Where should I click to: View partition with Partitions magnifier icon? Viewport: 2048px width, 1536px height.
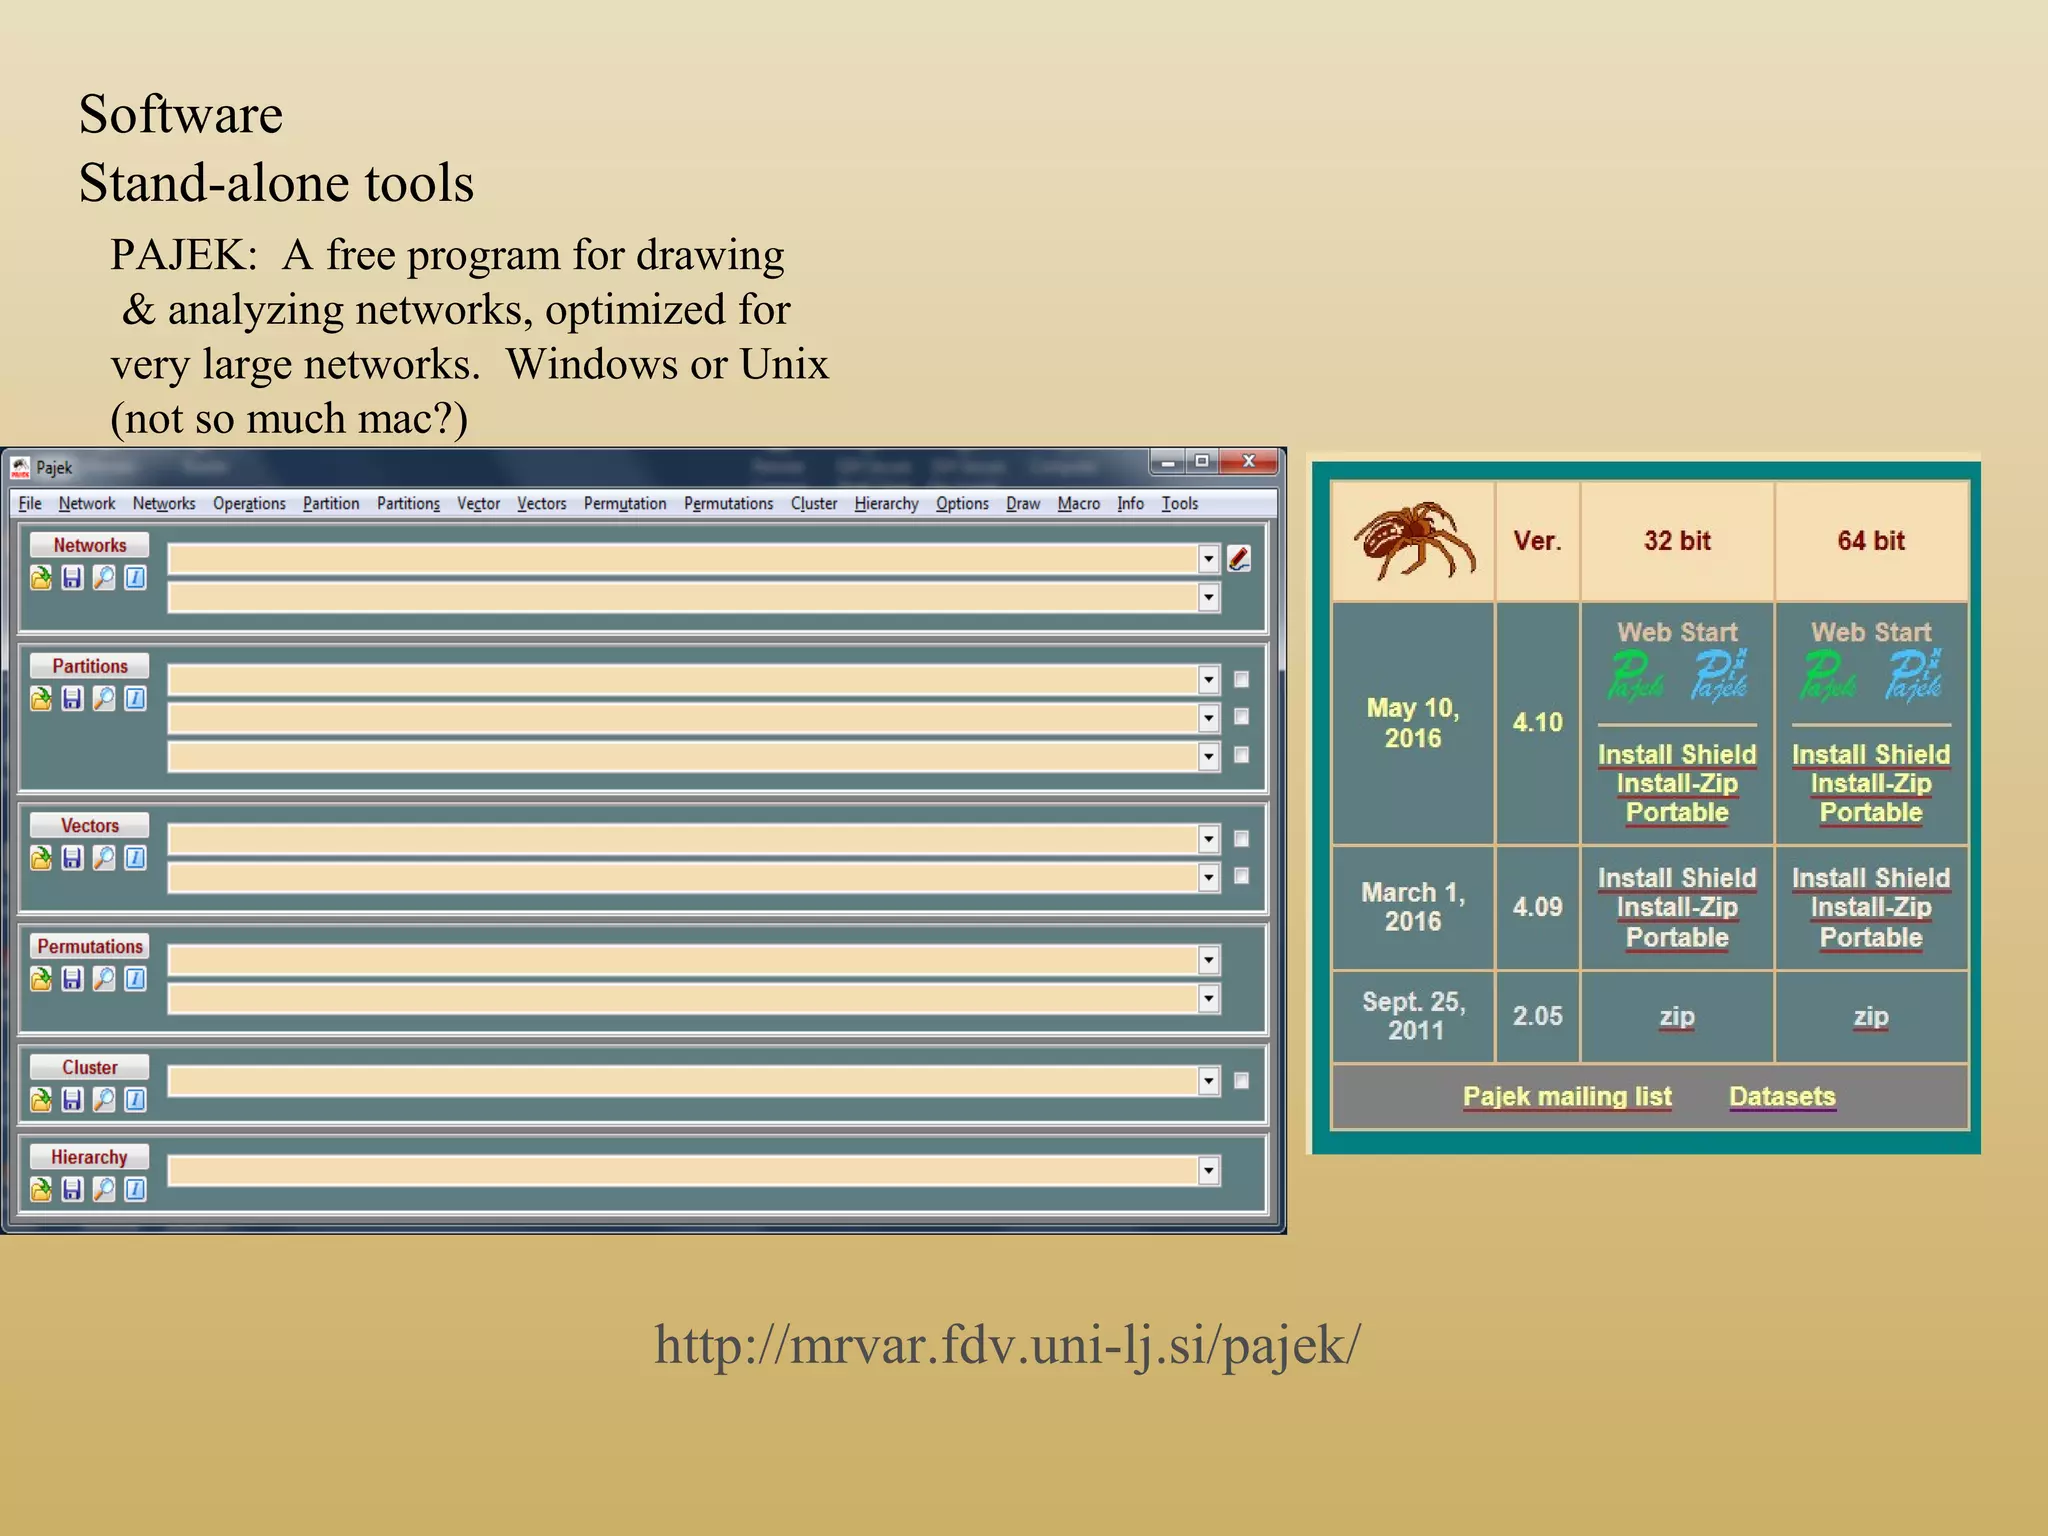104,698
